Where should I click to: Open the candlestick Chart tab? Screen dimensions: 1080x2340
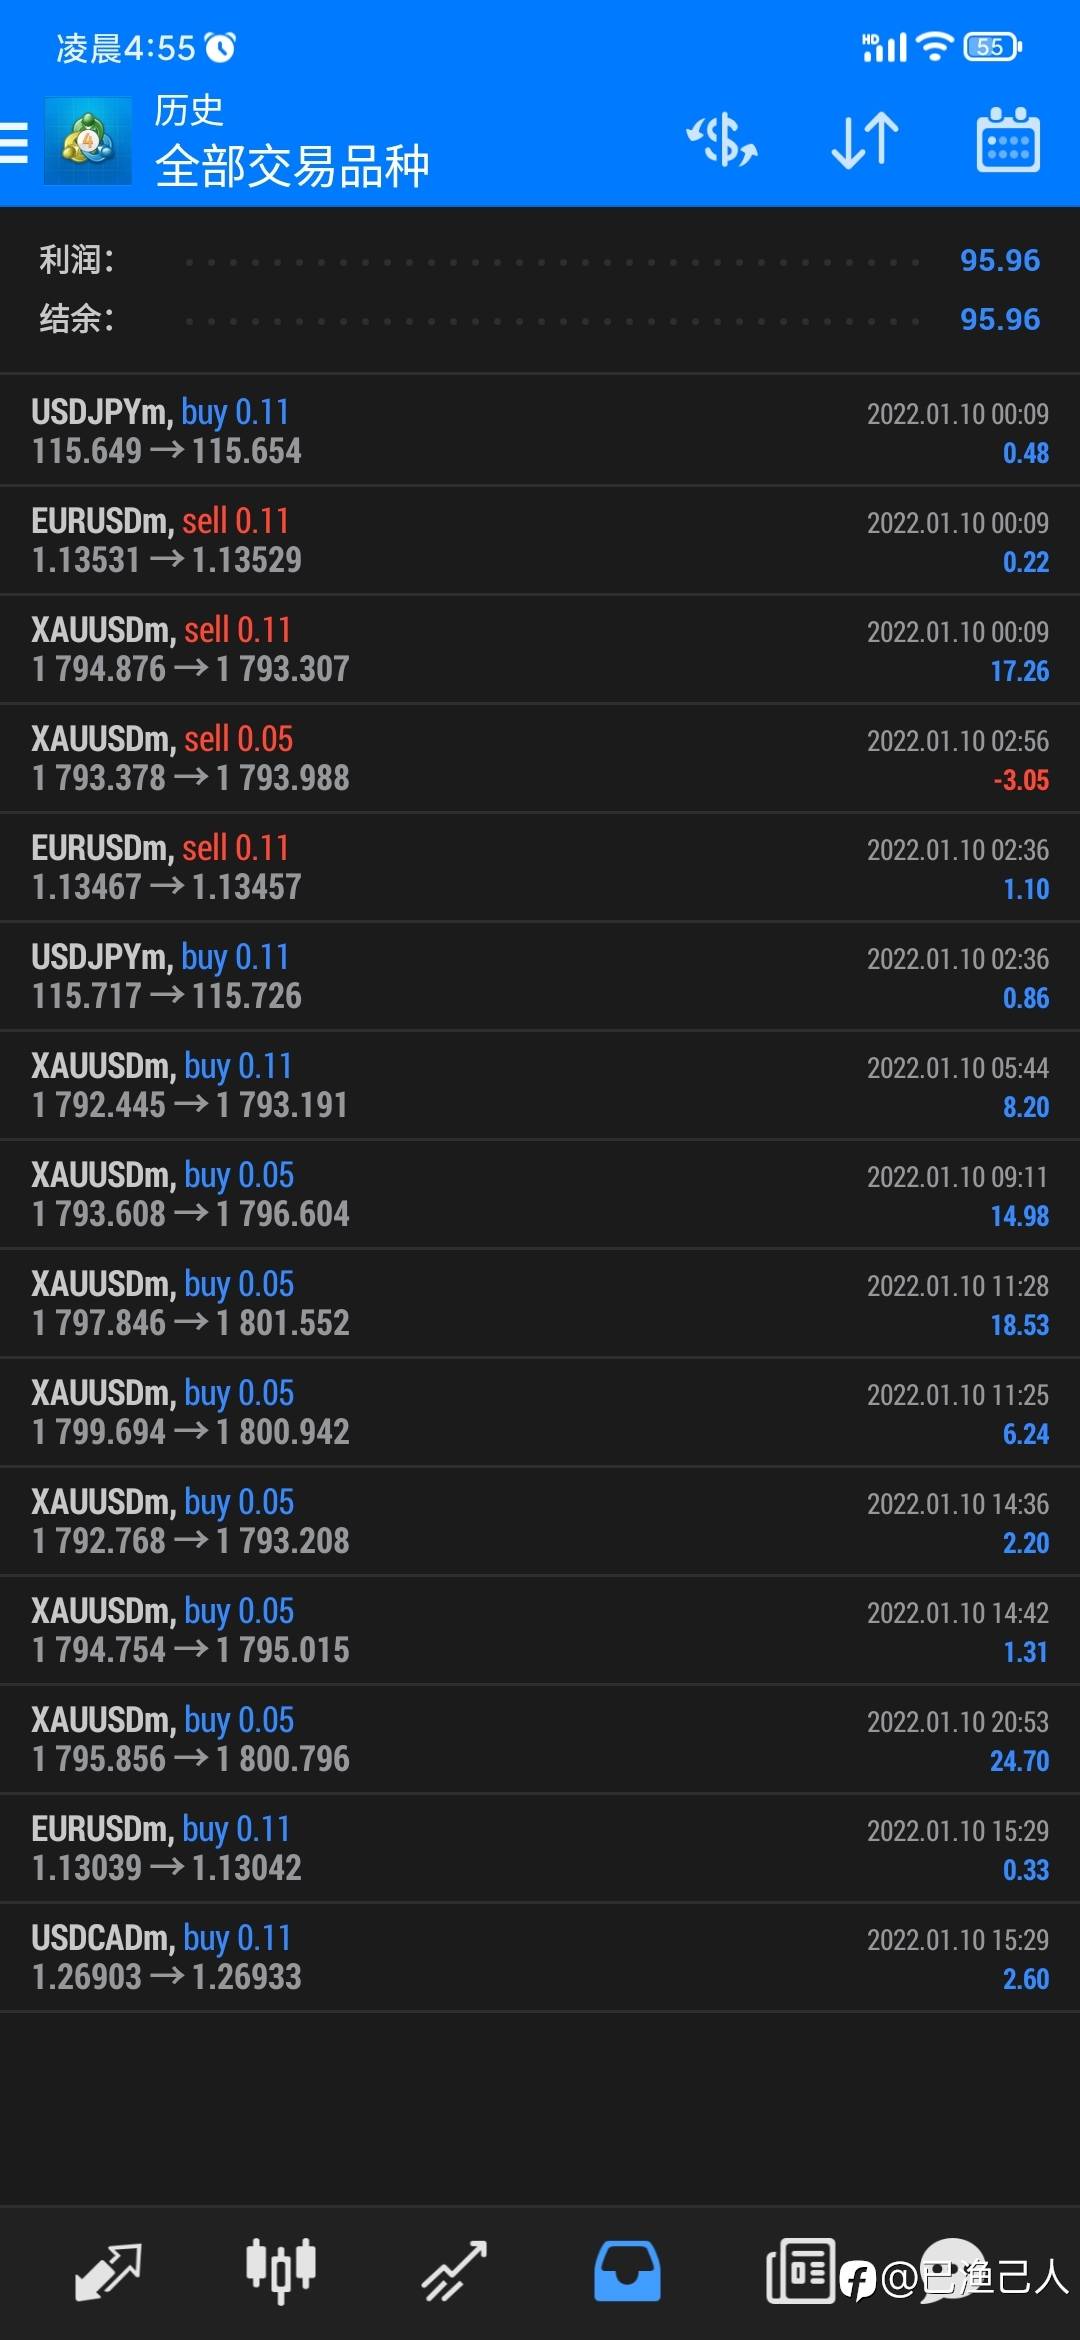click(x=281, y=2272)
